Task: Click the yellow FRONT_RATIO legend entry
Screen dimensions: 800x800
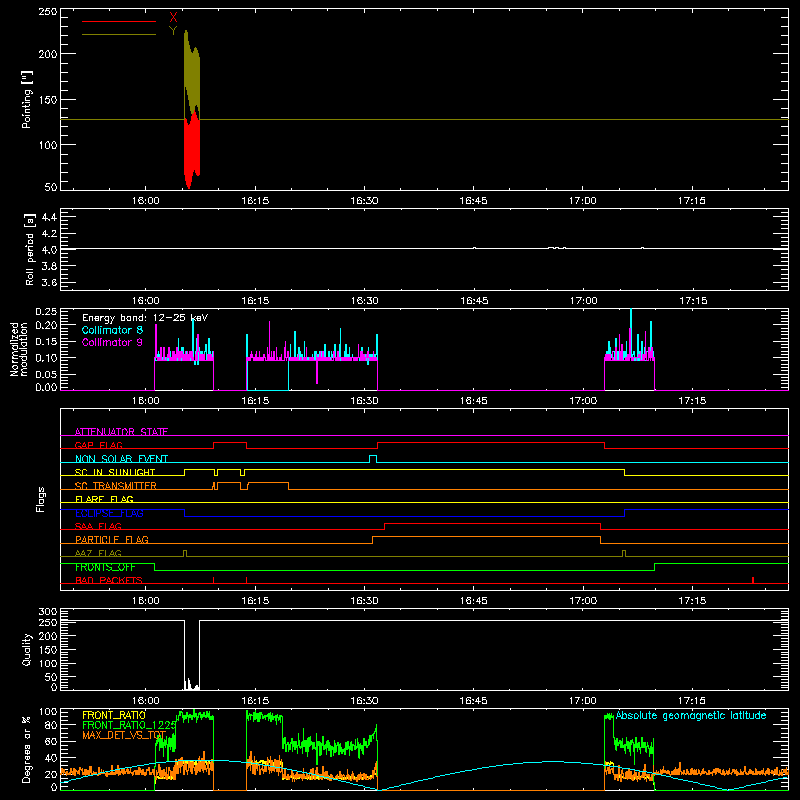Action: 114,715
